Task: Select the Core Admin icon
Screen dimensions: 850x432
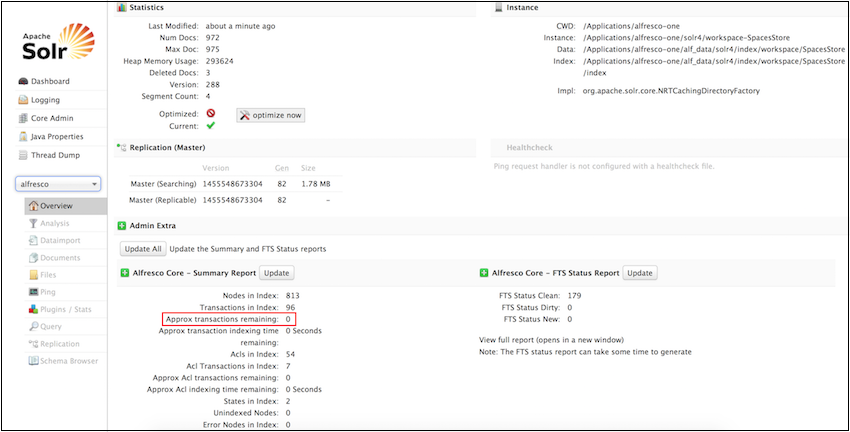Action: tap(22, 118)
